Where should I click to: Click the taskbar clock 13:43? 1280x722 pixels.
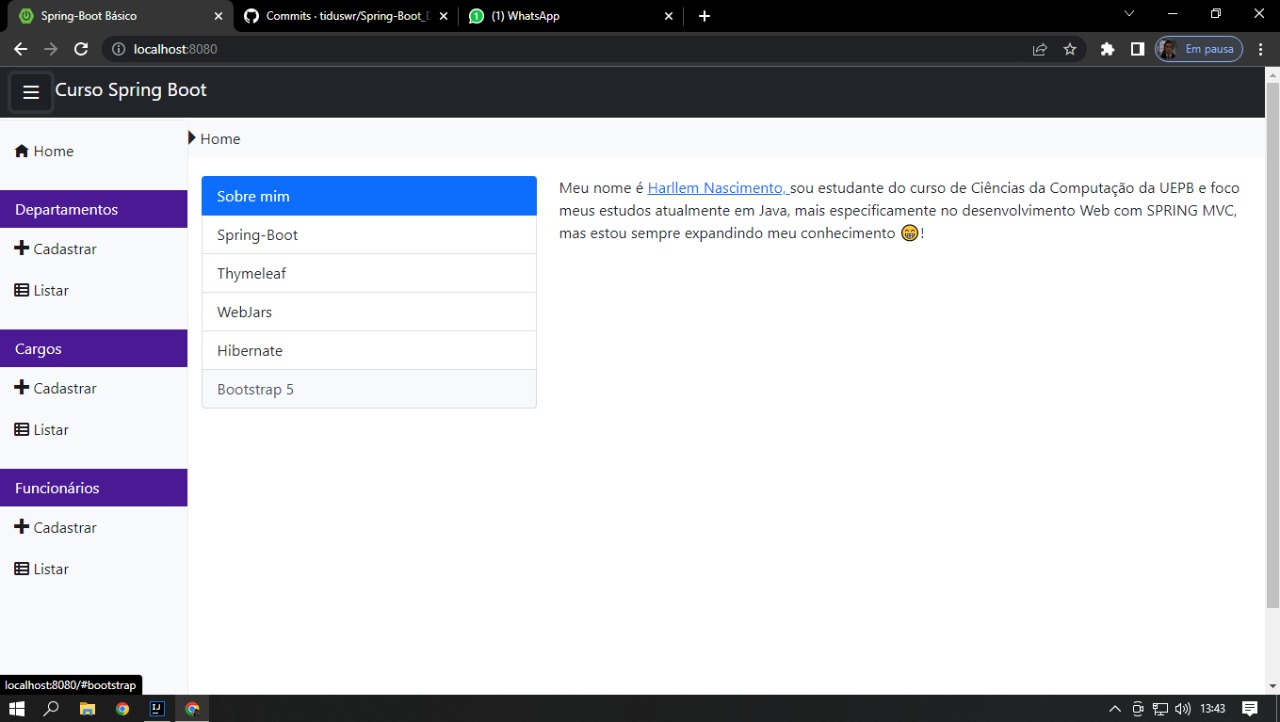pos(1212,709)
